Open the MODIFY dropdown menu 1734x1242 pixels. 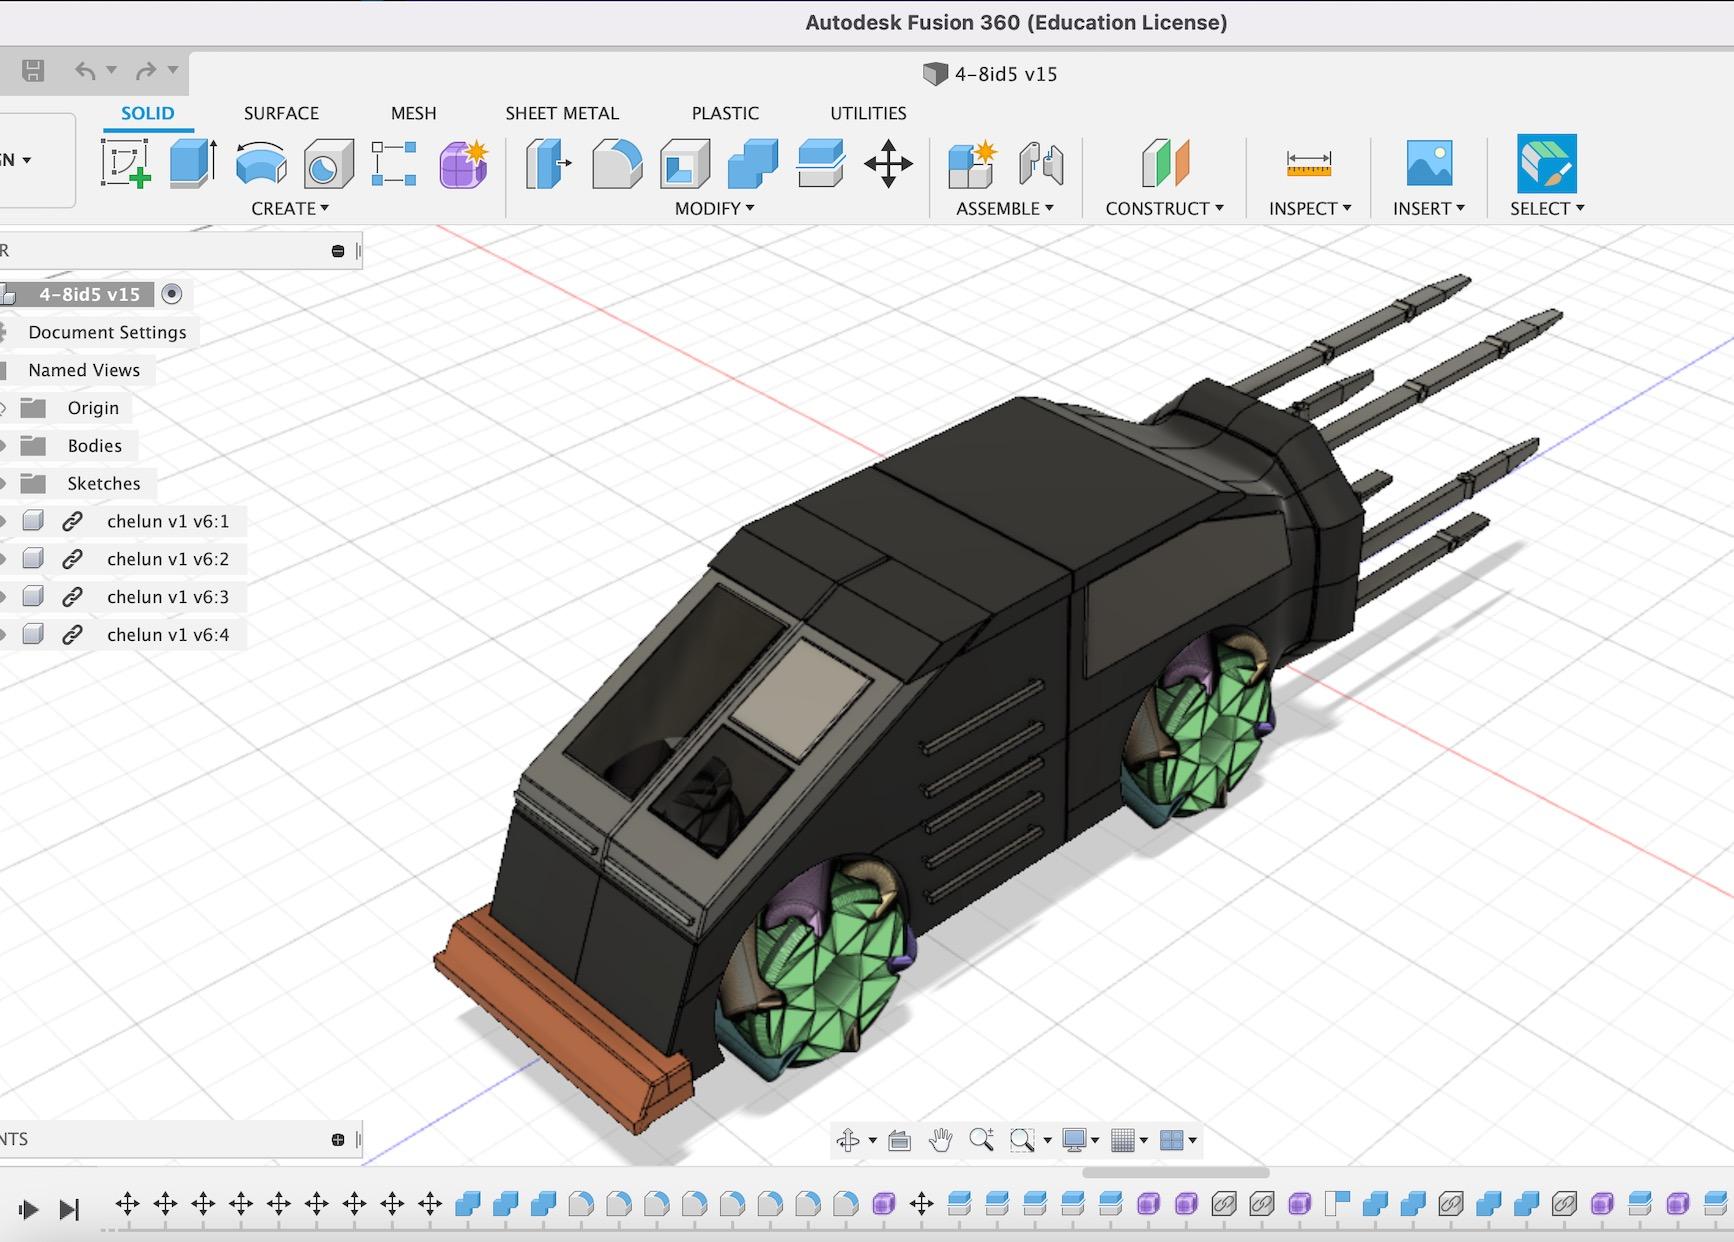(x=714, y=208)
